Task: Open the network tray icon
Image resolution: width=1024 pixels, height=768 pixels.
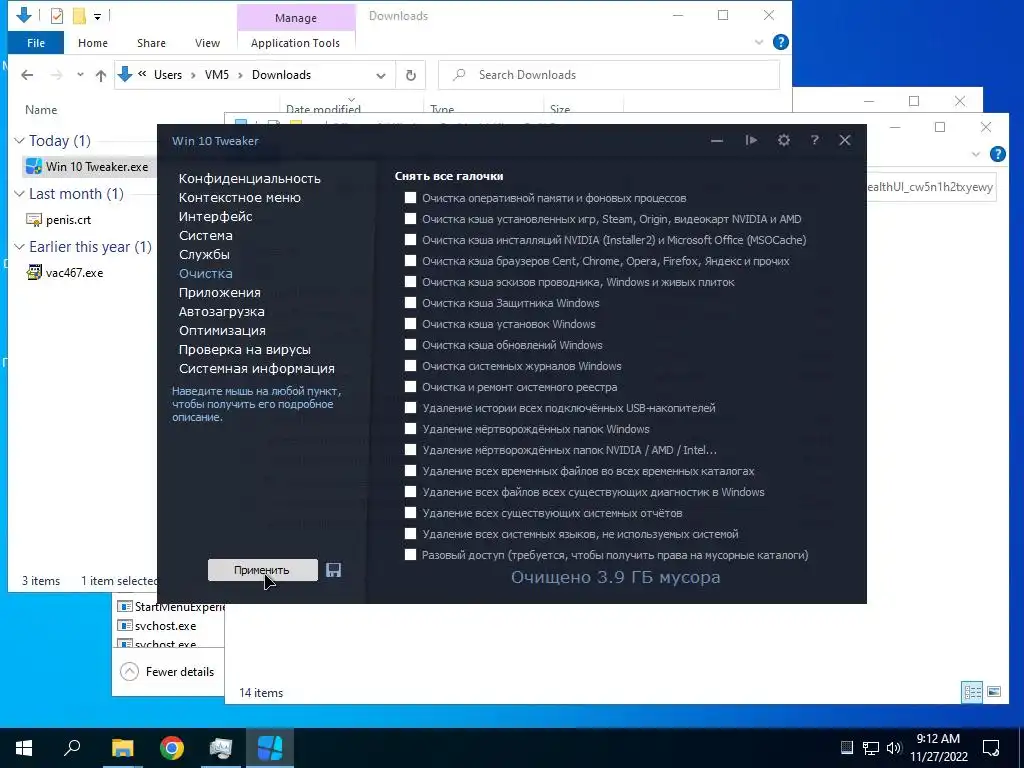Action: pos(871,748)
